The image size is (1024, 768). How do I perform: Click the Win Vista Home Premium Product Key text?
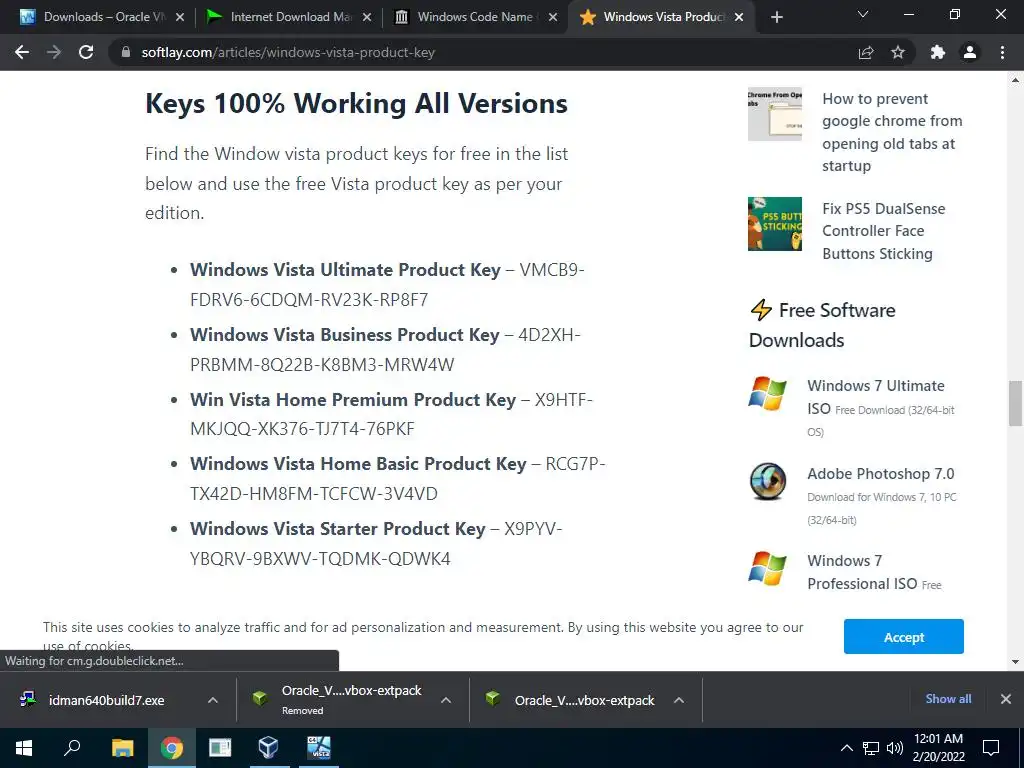[353, 399]
